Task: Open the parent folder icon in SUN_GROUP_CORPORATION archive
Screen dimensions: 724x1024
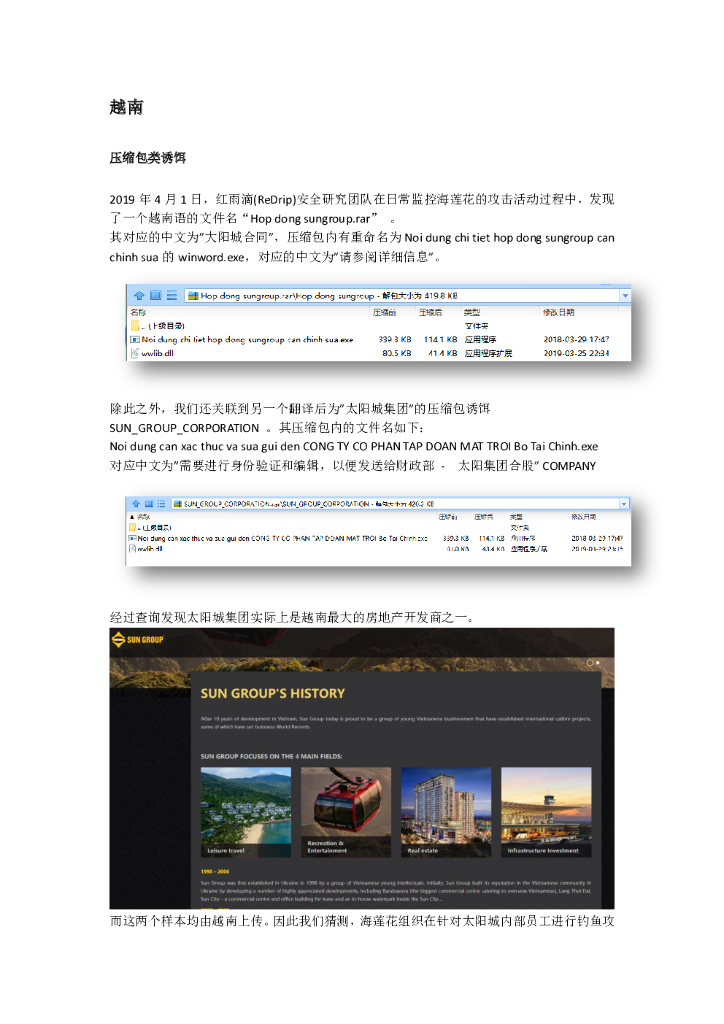Action: [133, 528]
